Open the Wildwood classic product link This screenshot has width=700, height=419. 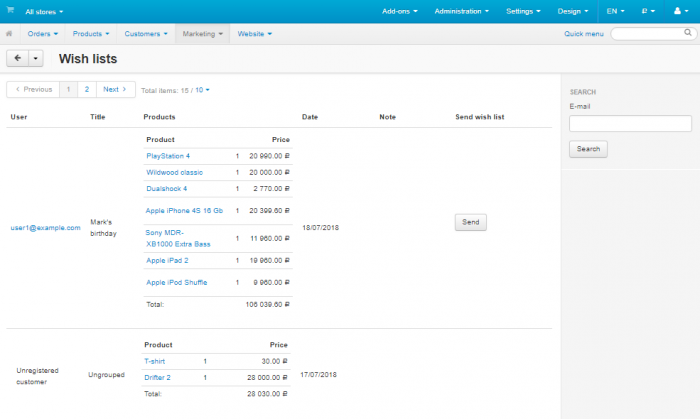click(x=174, y=172)
